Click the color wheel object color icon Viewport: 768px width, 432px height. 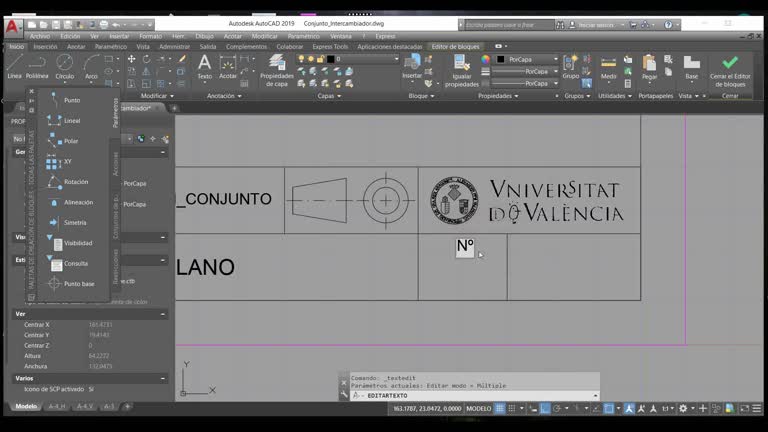coord(485,59)
